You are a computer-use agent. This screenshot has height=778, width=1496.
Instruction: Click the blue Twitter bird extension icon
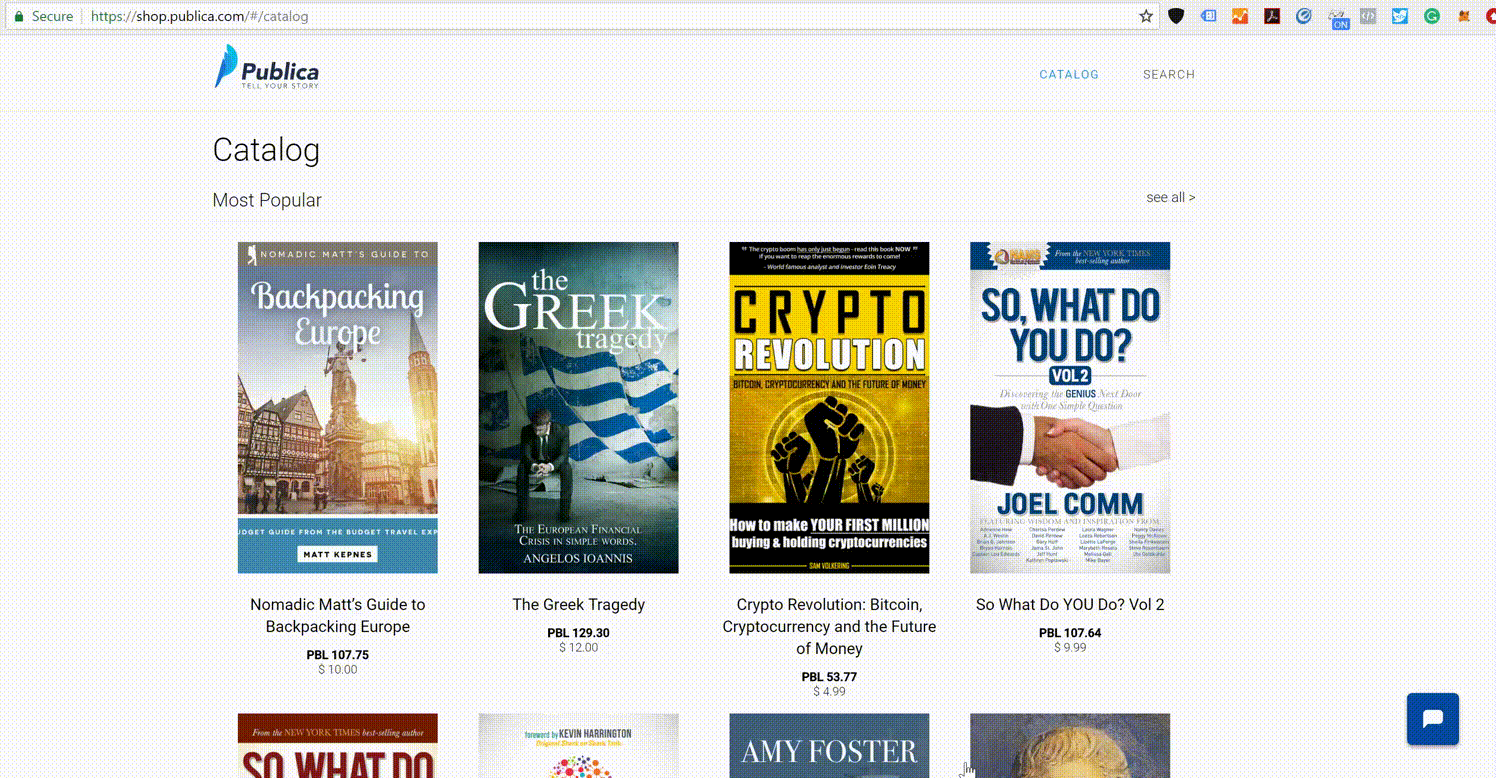pos(1400,16)
